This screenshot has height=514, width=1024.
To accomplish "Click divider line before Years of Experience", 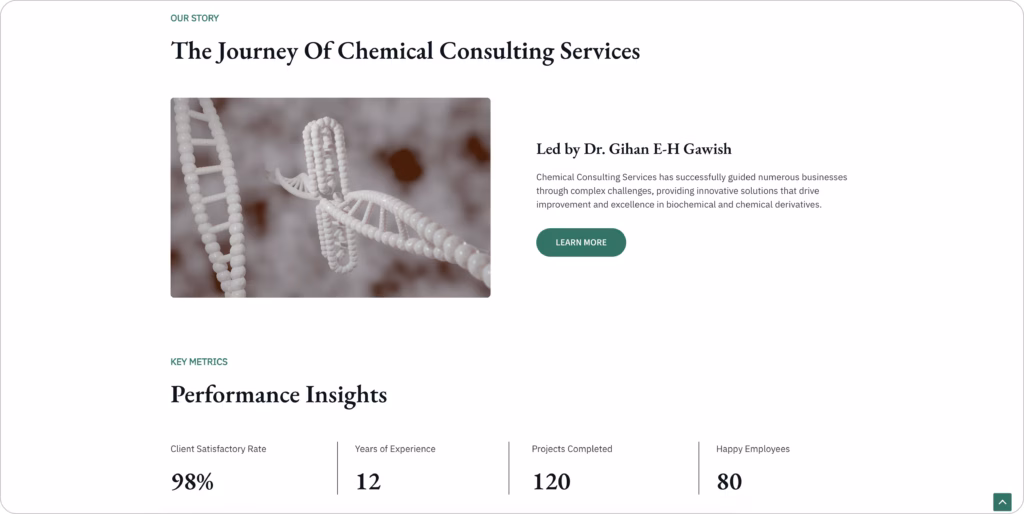I will (338, 468).
